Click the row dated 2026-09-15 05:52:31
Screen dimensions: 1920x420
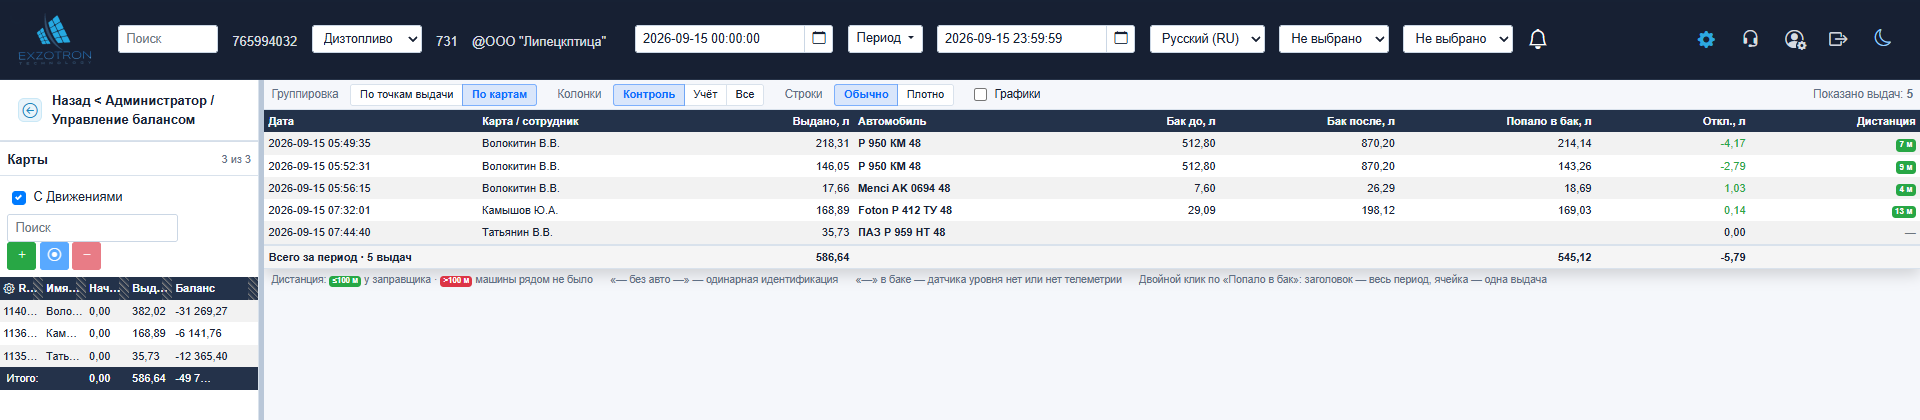[x=1091, y=166]
